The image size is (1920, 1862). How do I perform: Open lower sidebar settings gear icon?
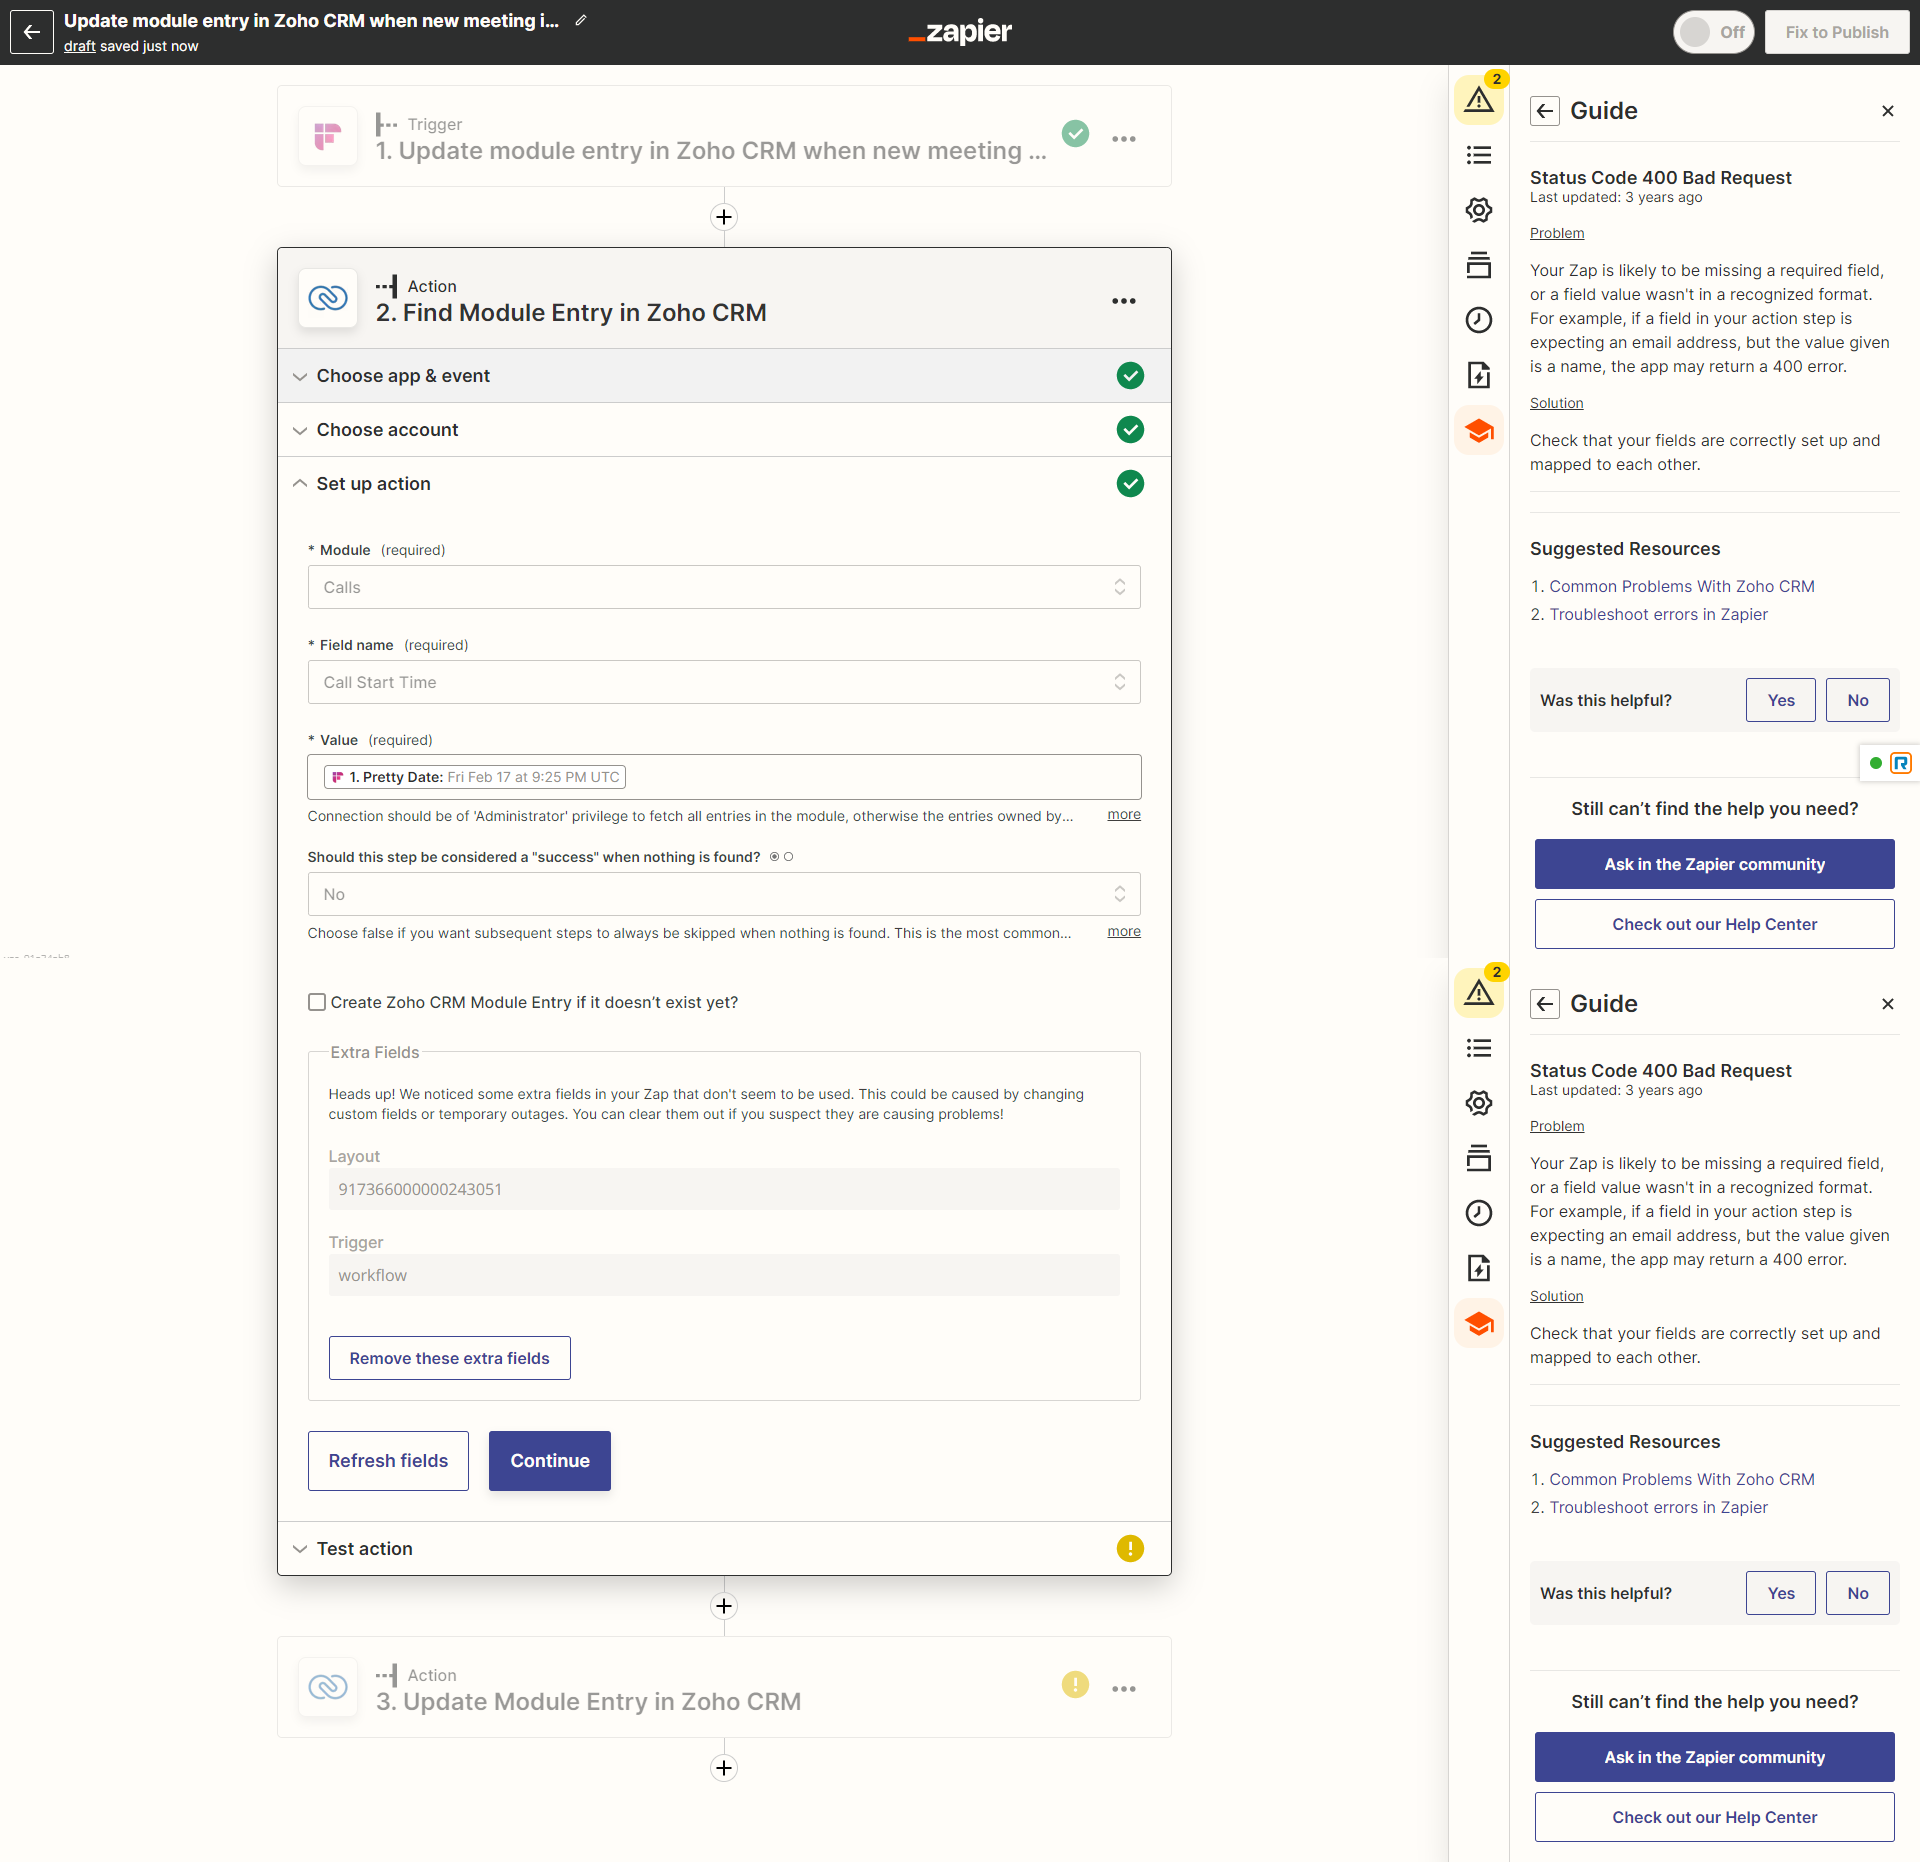tap(1479, 1103)
